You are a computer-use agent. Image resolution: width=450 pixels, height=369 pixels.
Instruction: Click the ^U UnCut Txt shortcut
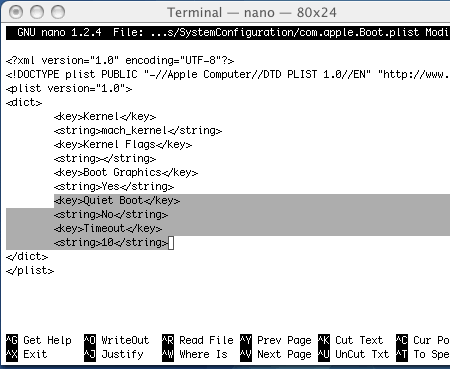click(x=354, y=354)
